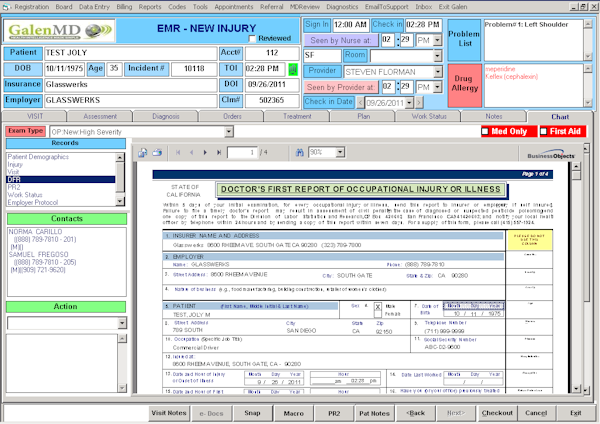Click the print report icon
Image resolution: width=600 pixels, height=424 pixels.
155,152
